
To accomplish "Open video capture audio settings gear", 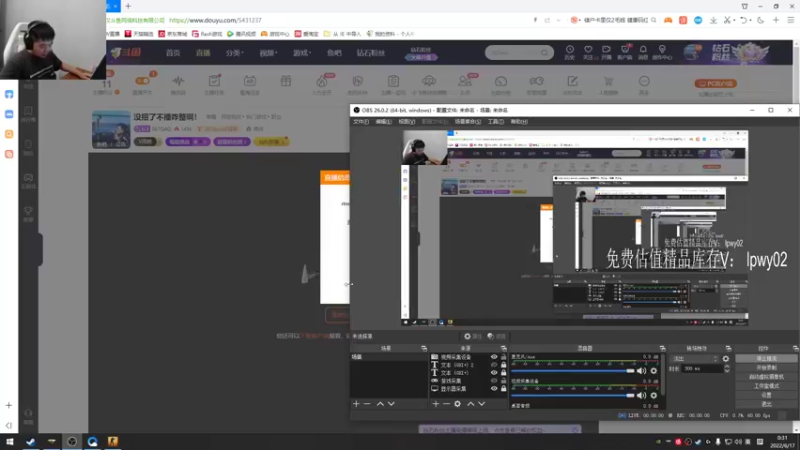I will [654, 395].
